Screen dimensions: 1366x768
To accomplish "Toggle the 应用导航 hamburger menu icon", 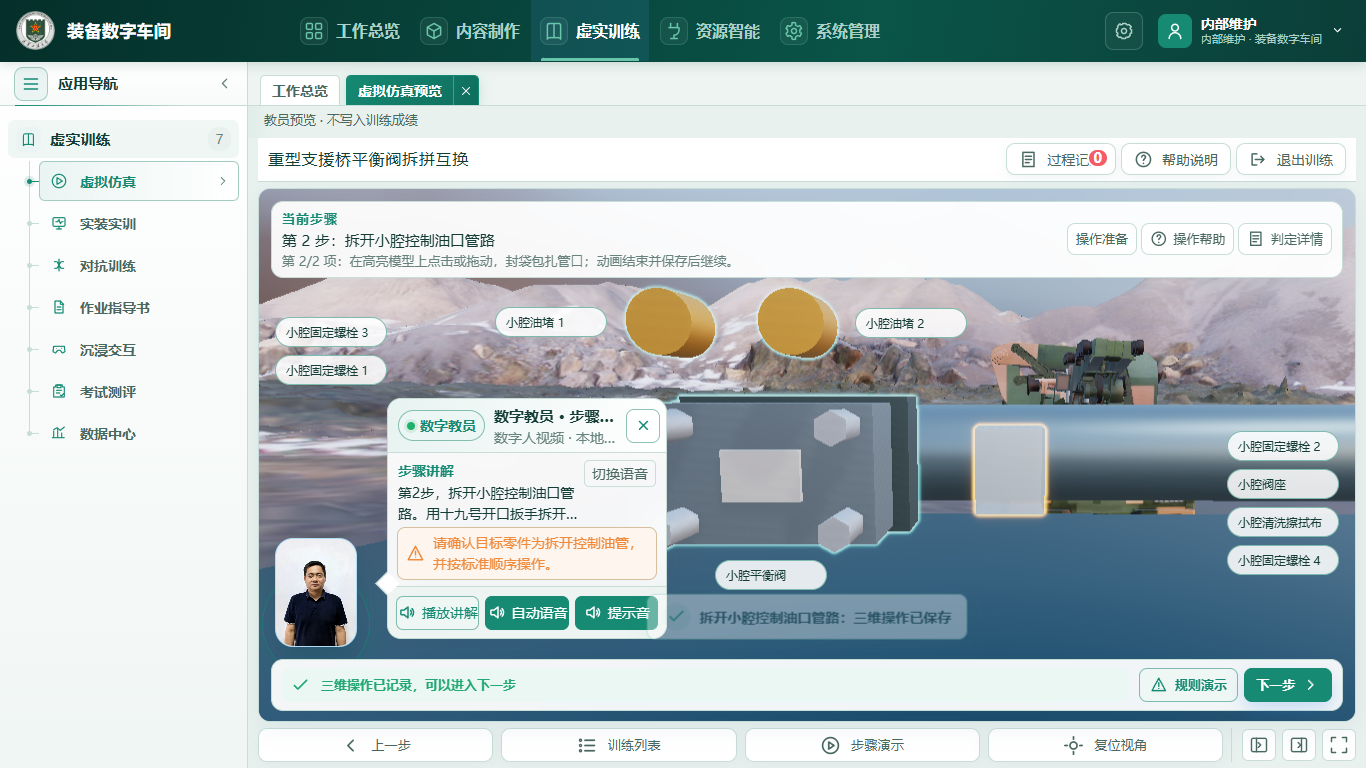I will 31,84.
